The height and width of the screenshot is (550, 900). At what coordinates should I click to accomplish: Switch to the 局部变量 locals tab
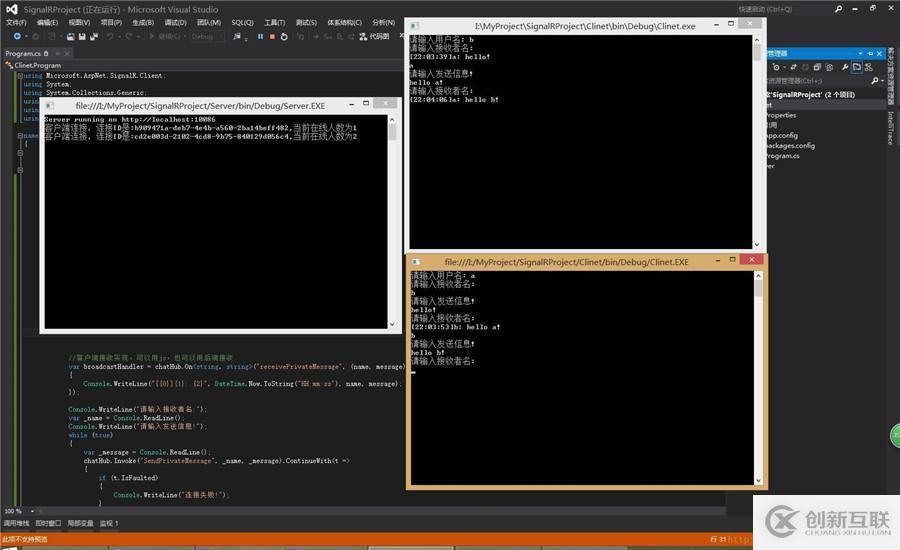[x=80, y=523]
